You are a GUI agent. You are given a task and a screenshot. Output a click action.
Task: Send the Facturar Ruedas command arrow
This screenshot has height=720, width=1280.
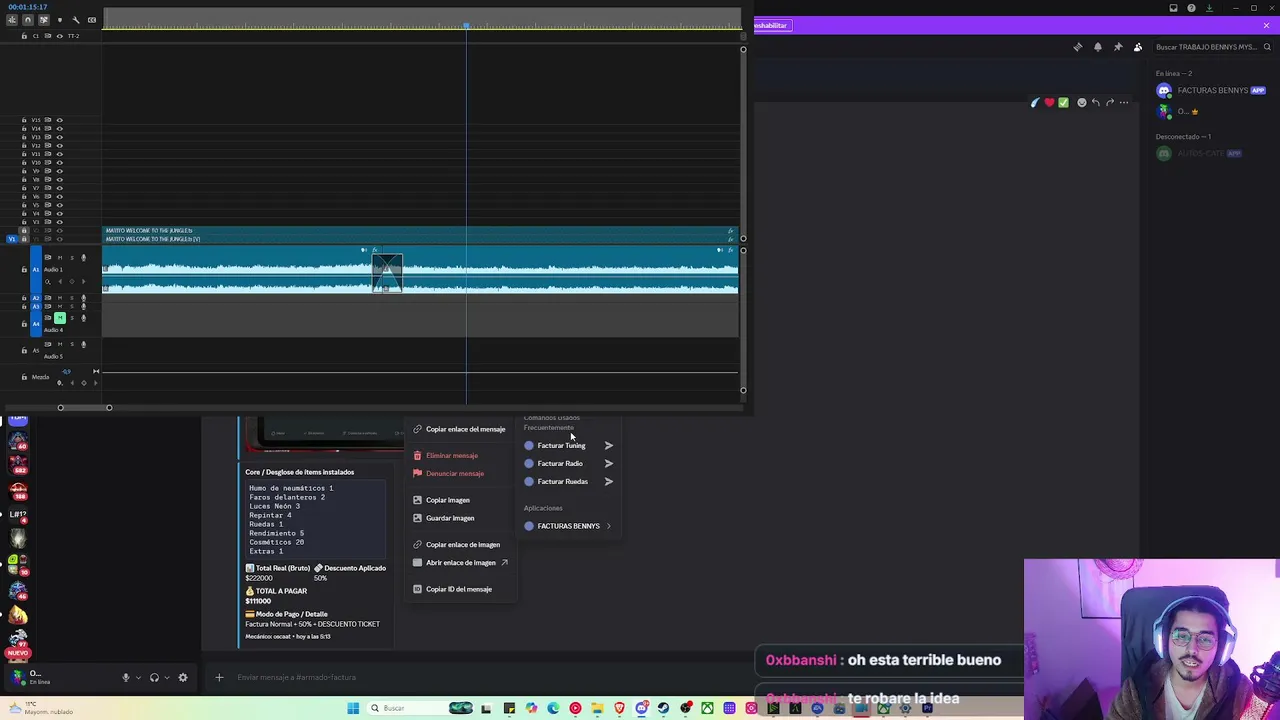(x=608, y=482)
